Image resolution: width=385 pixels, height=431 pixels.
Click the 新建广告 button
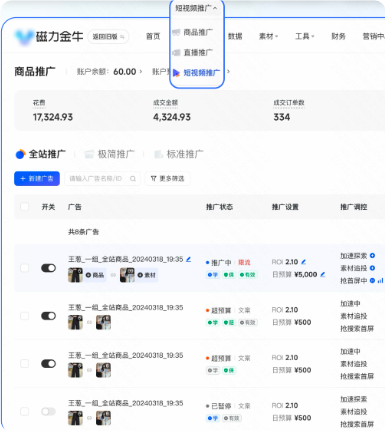pos(37,178)
